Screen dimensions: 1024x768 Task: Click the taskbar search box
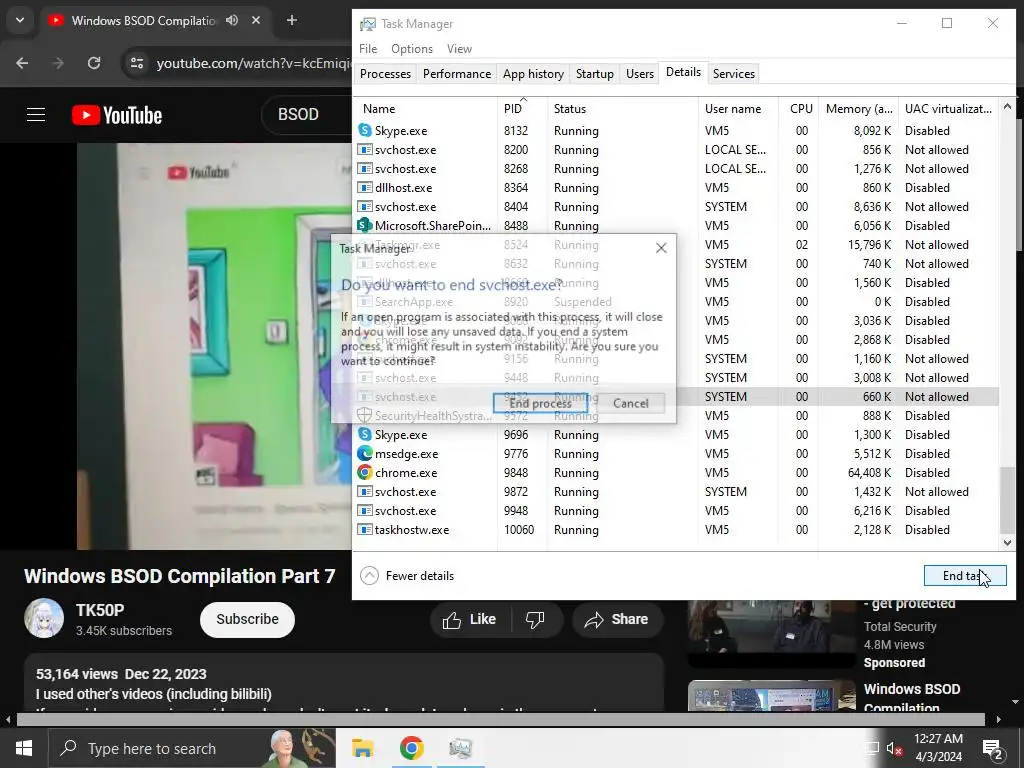pos(192,748)
